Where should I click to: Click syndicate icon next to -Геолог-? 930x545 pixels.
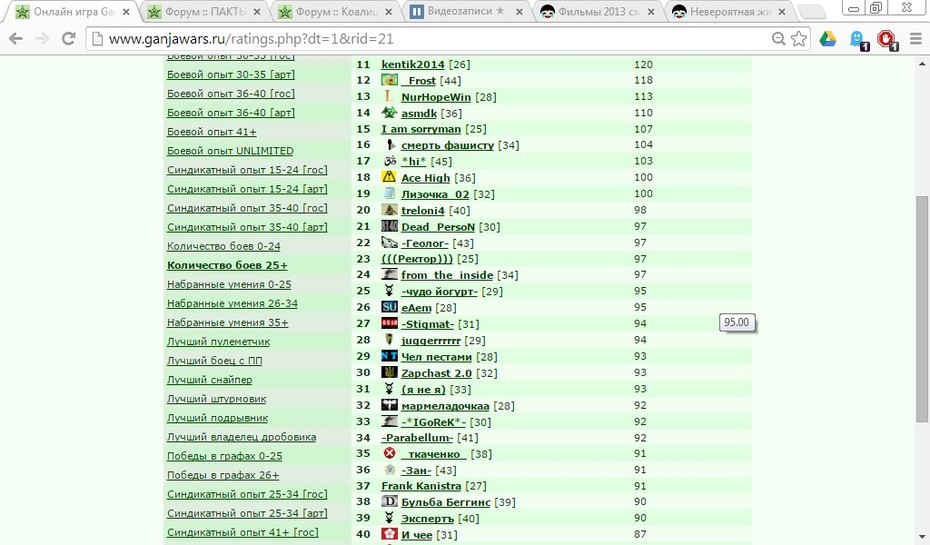[389, 242]
